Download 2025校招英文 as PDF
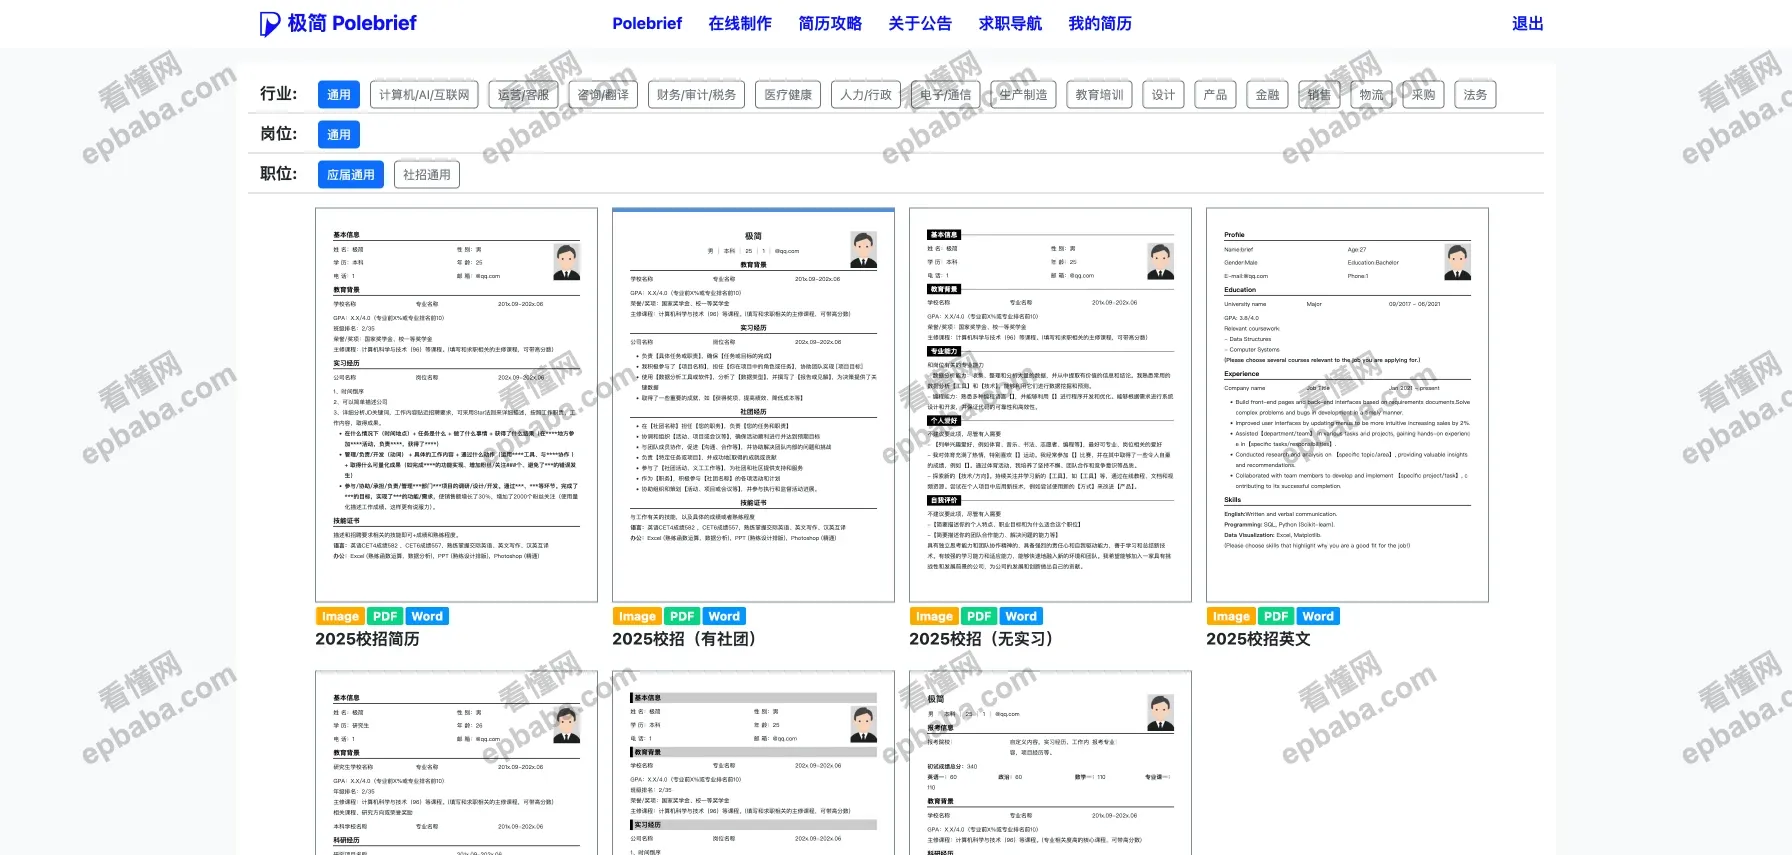1792x855 pixels. [x=1276, y=616]
